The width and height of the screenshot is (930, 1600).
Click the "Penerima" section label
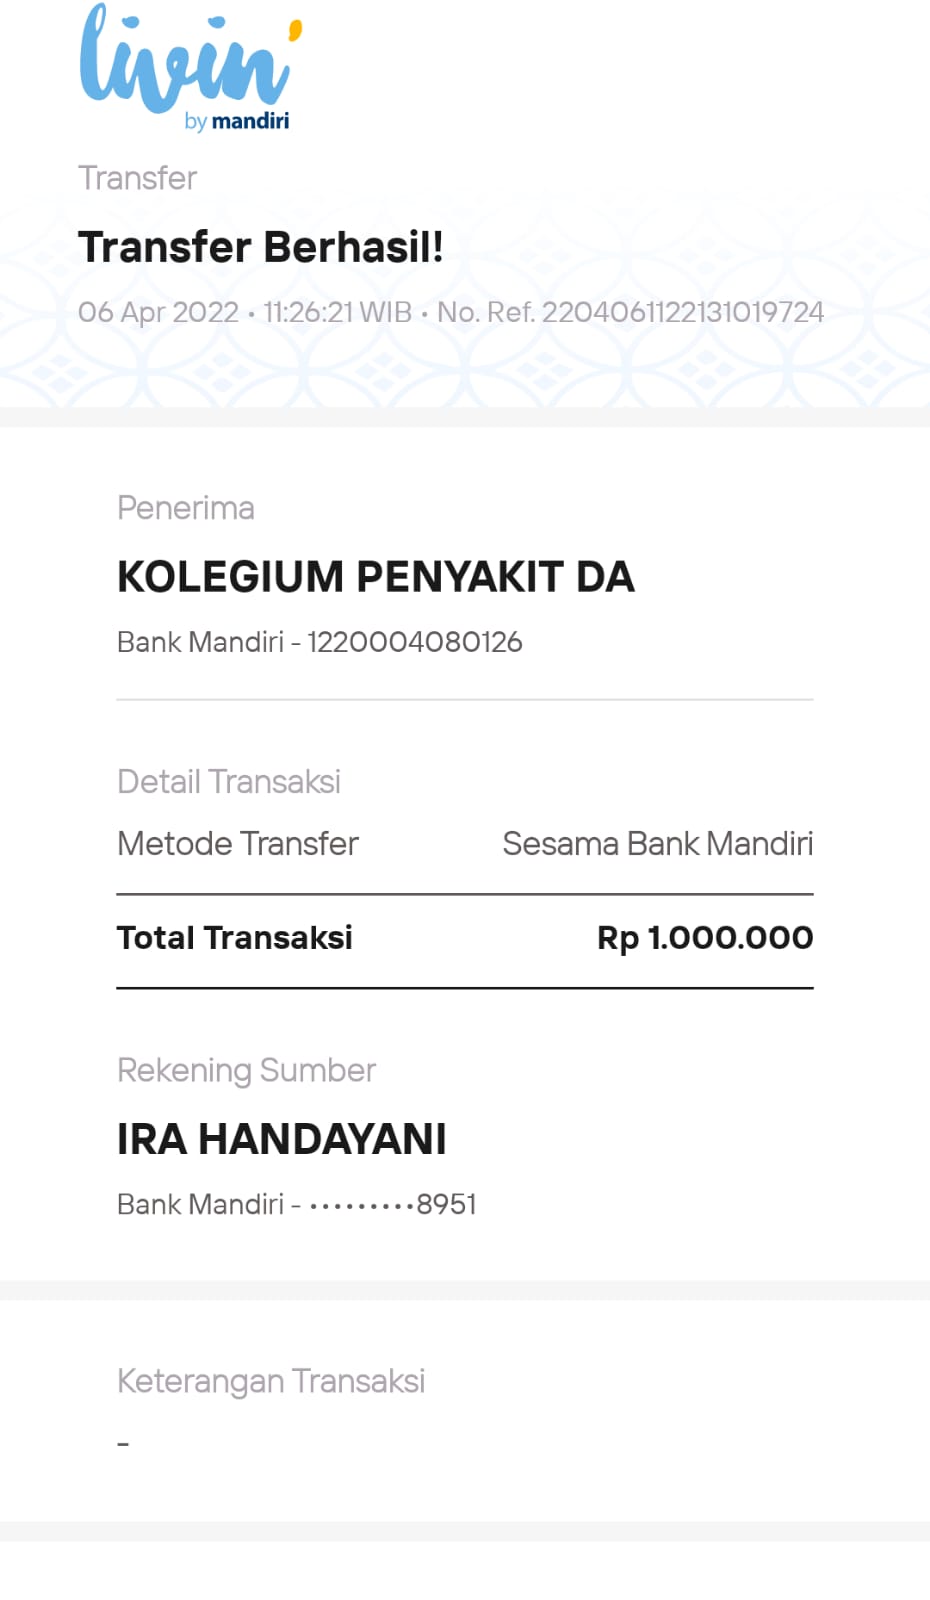[186, 508]
